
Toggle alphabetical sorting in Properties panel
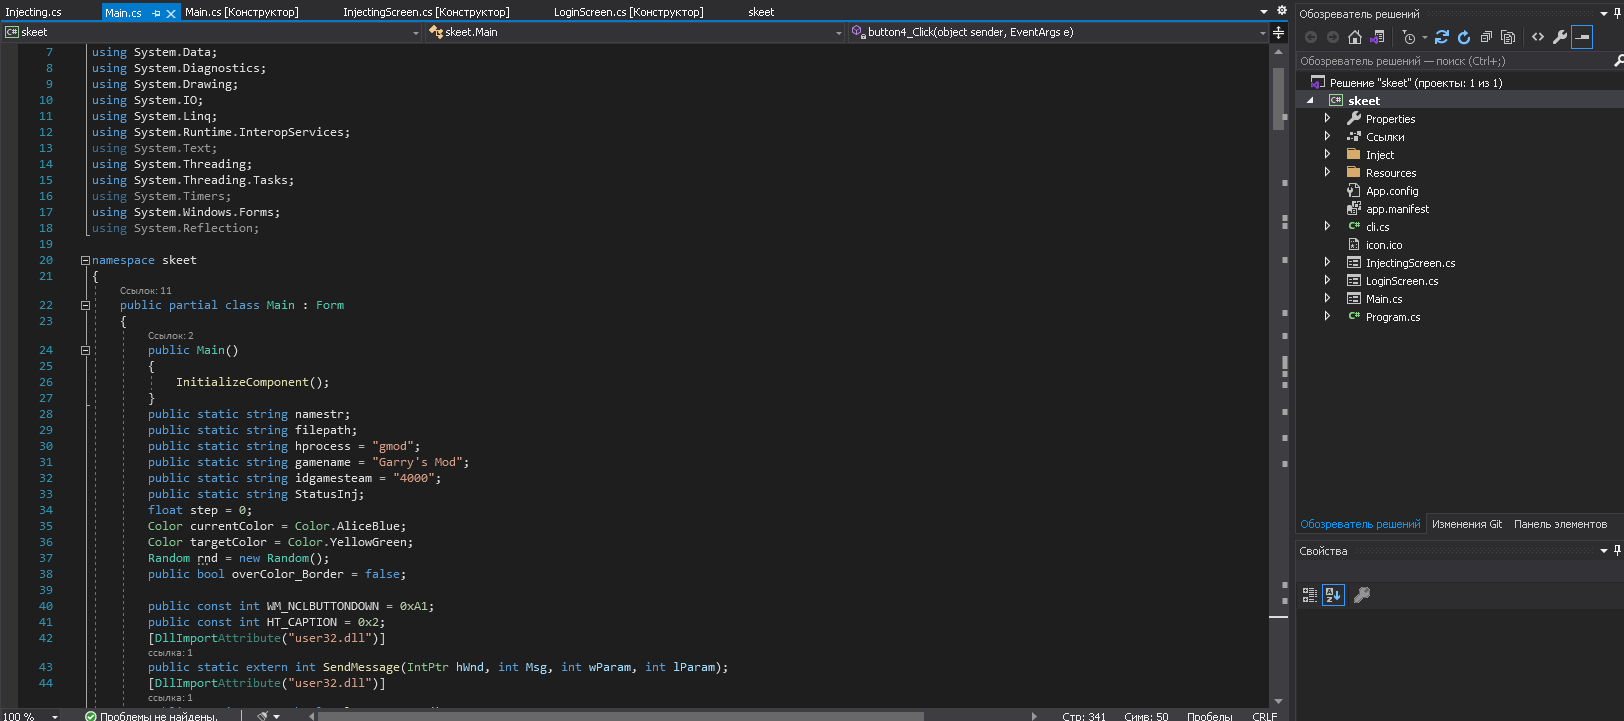pyautogui.click(x=1333, y=595)
